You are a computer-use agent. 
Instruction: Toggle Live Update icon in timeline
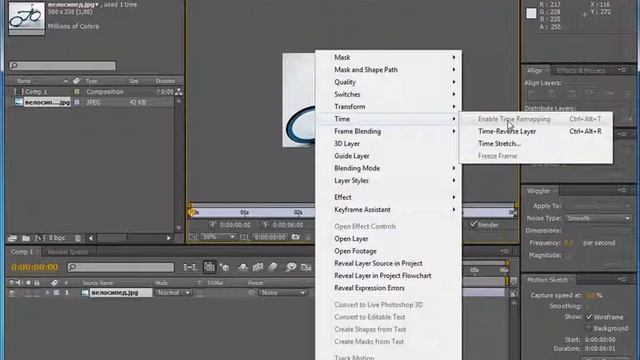pyautogui.click(x=209, y=267)
